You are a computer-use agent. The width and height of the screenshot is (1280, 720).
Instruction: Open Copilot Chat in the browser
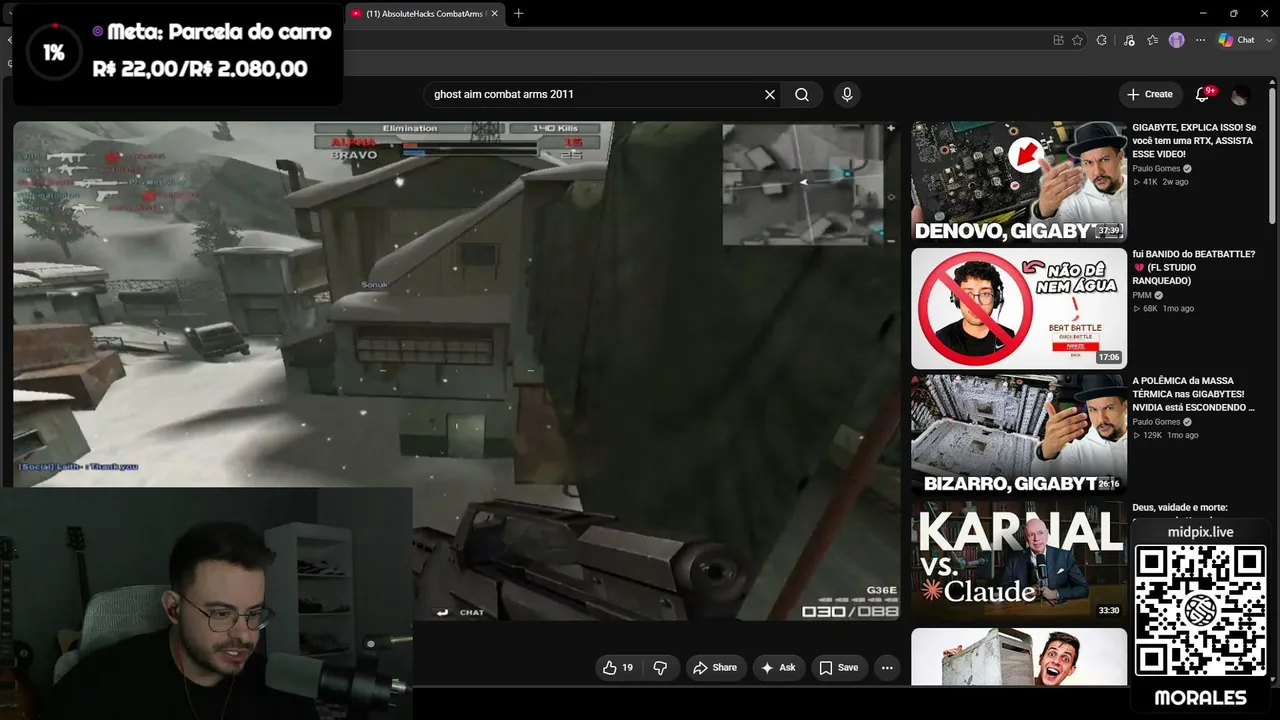coord(1237,40)
